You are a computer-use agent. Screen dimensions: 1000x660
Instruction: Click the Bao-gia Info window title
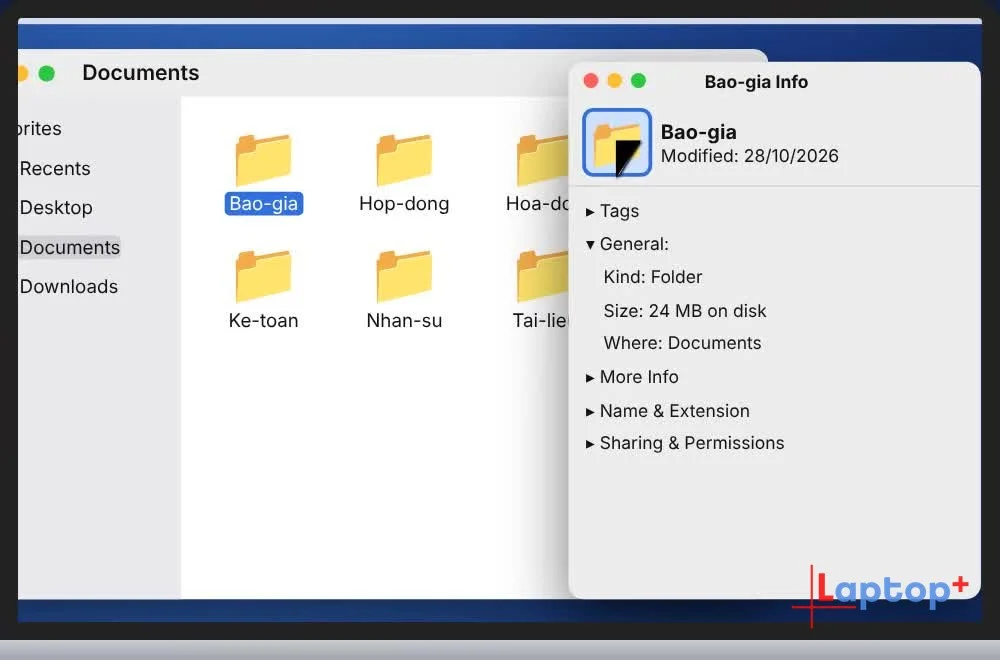pos(756,82)
